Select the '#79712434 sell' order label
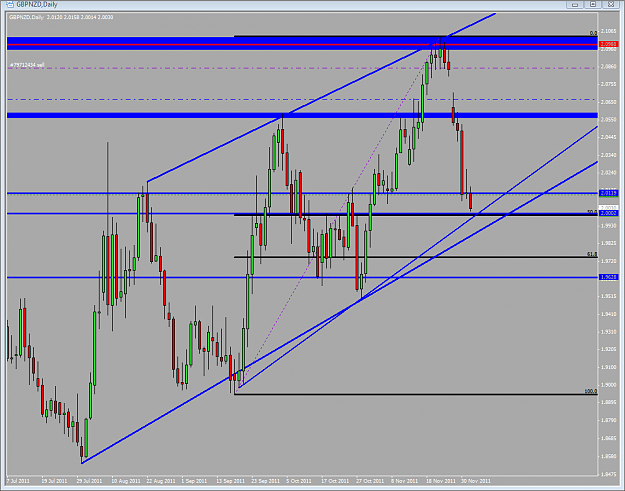Screen dimensions: 625x491 tap(27, 65)
